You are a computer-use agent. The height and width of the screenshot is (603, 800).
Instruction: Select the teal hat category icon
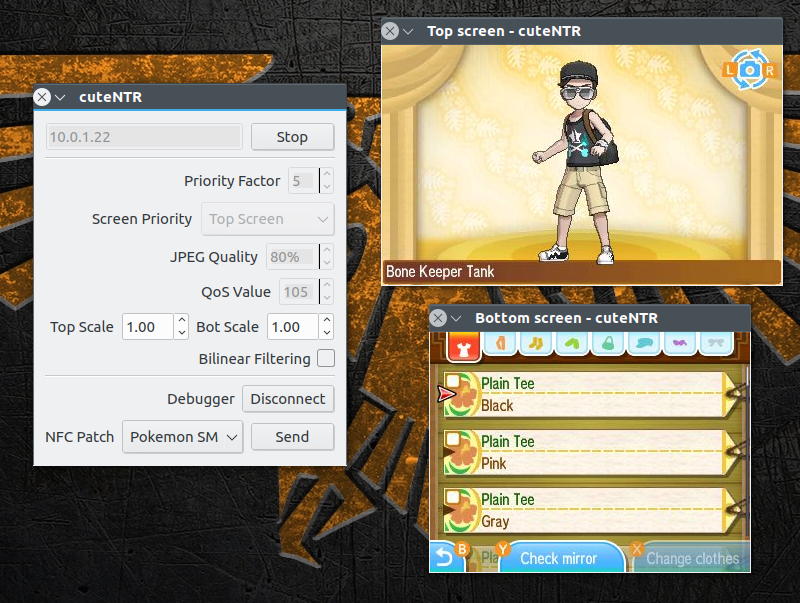(644, 343)
